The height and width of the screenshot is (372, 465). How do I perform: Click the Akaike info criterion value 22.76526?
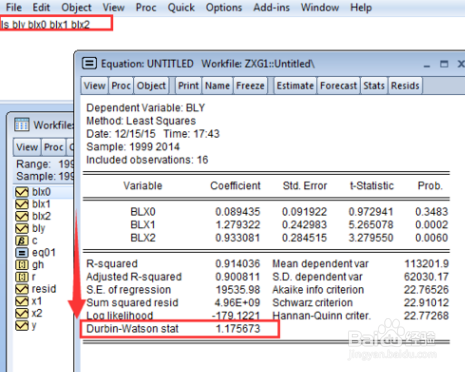[426, 290]
